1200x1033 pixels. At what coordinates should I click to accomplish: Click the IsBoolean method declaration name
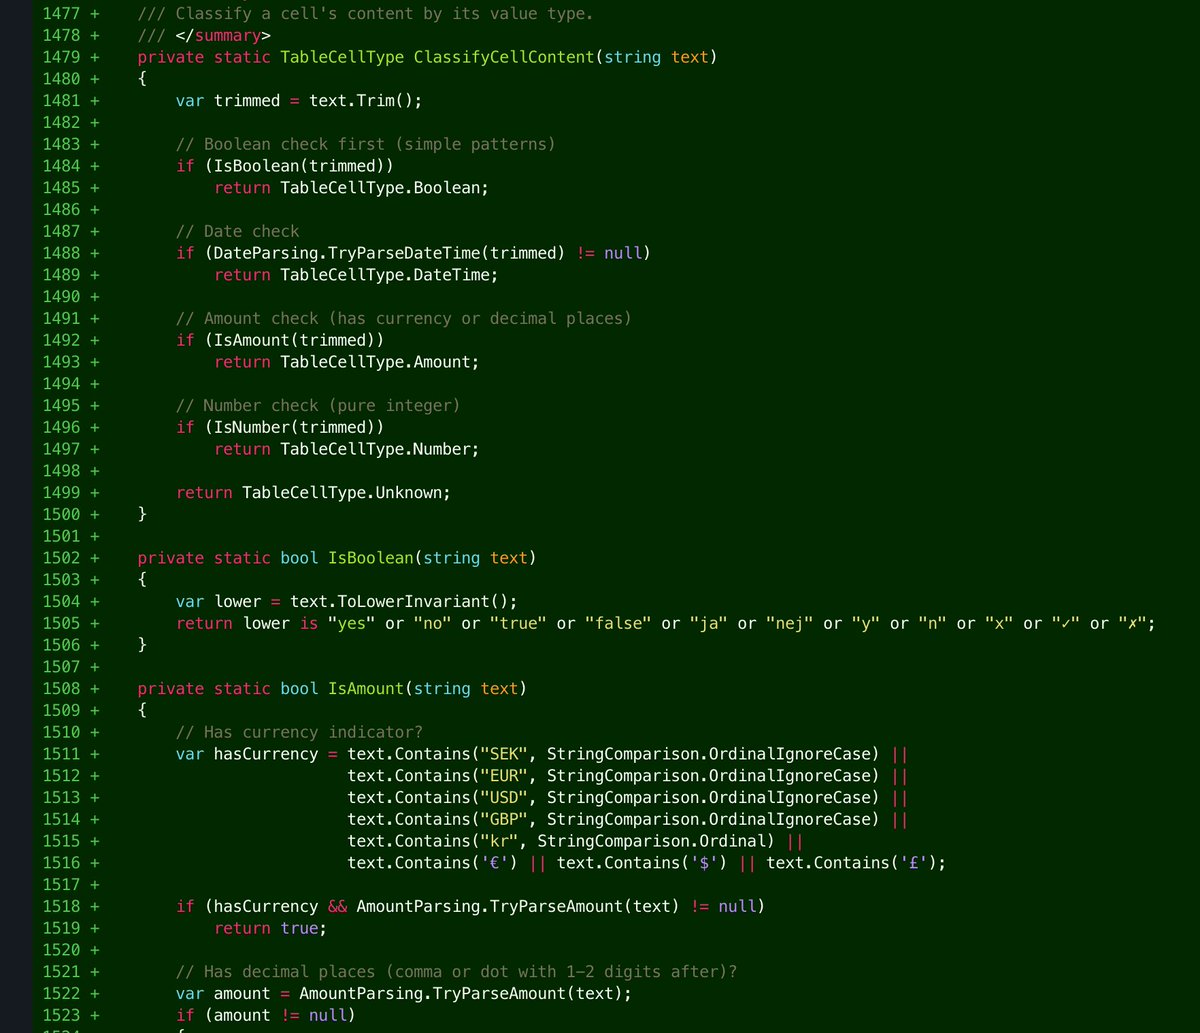(x=370, y=558)
